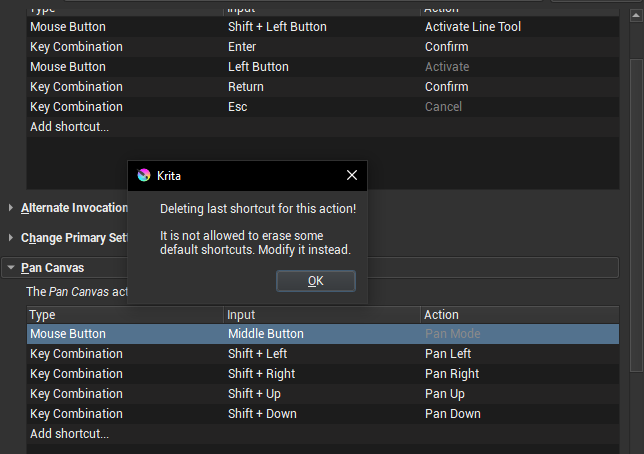Click OK in the Krita warning dialog

315,281
